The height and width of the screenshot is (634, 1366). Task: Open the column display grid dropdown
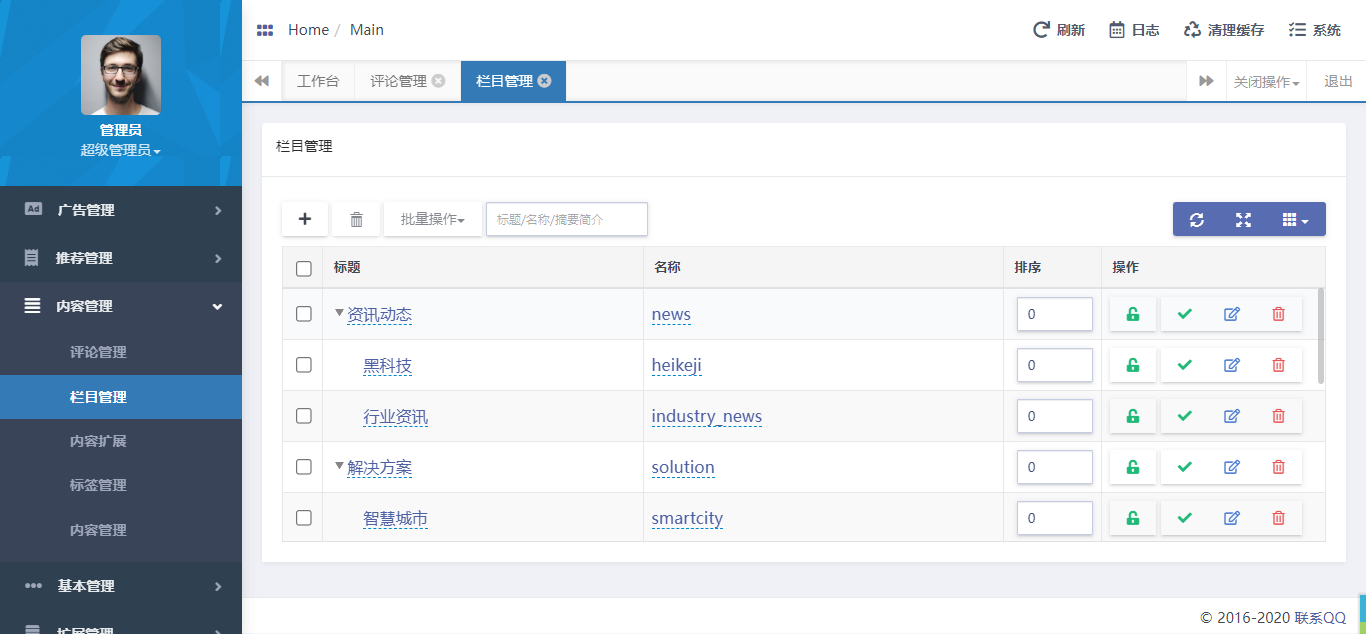point(1294,219)
